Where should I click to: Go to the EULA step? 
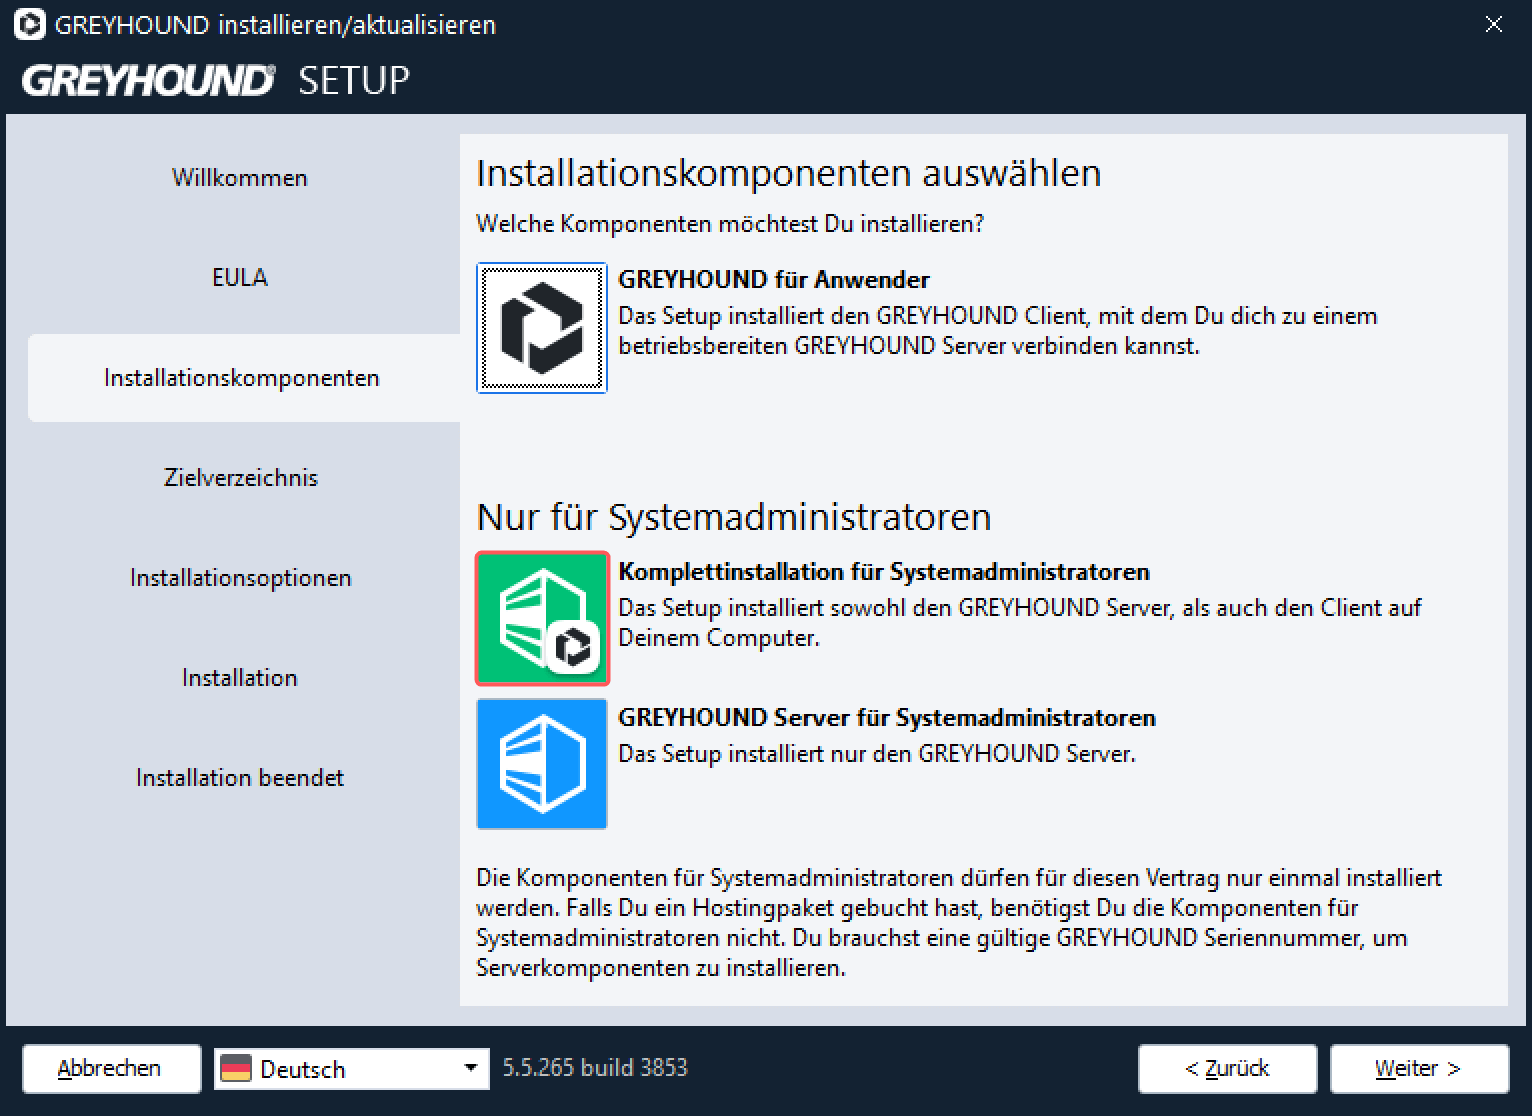[240, 278]
